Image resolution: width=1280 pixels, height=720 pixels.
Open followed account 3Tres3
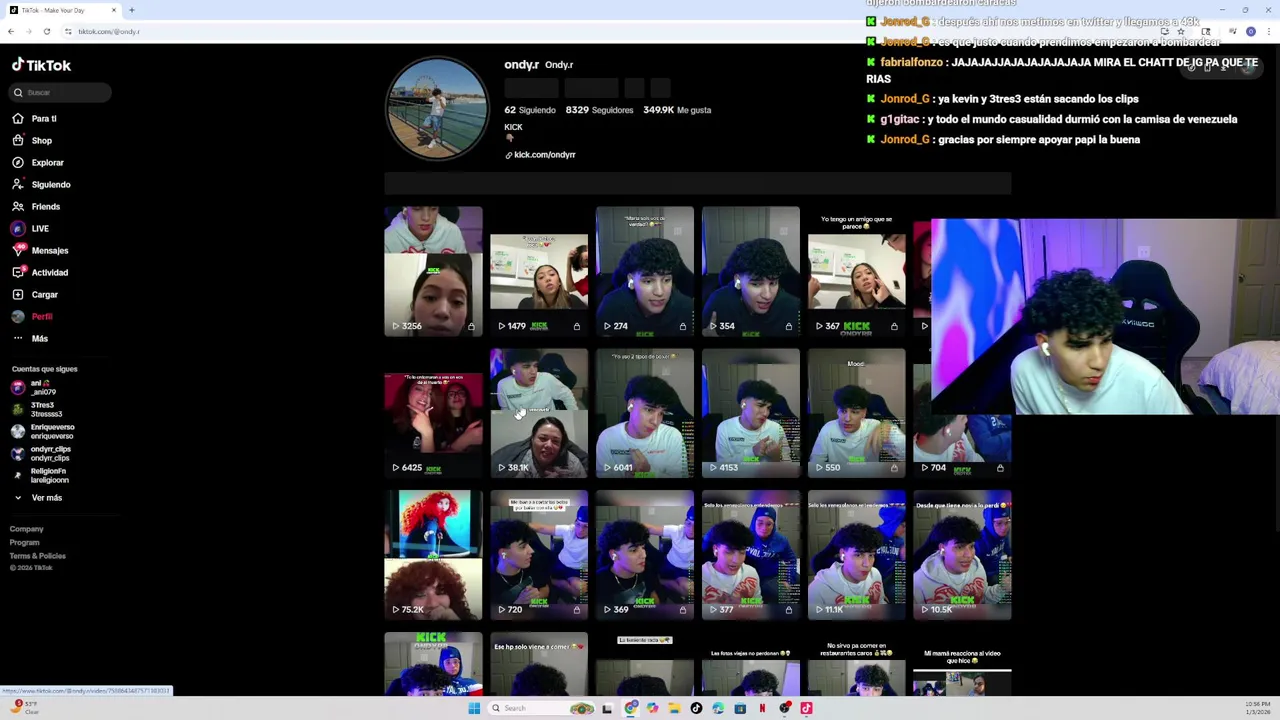pyautogui.click(x=37, y=409)
